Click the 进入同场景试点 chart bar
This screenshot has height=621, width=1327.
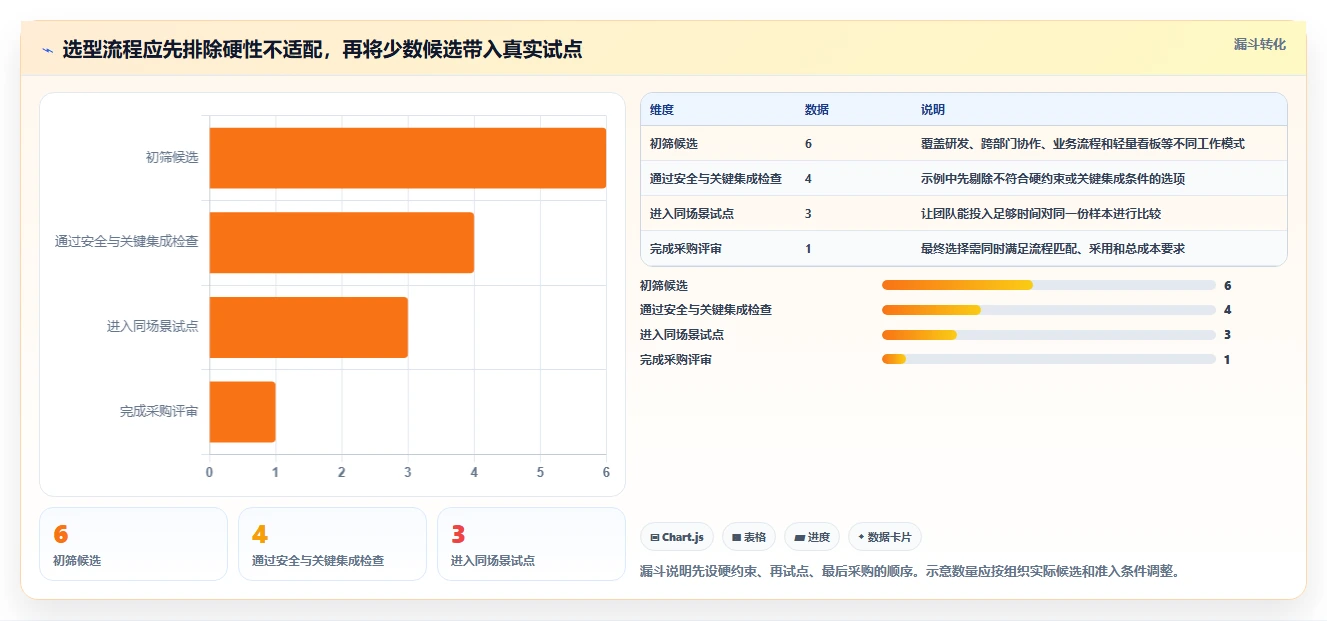[x=308, y=327]
